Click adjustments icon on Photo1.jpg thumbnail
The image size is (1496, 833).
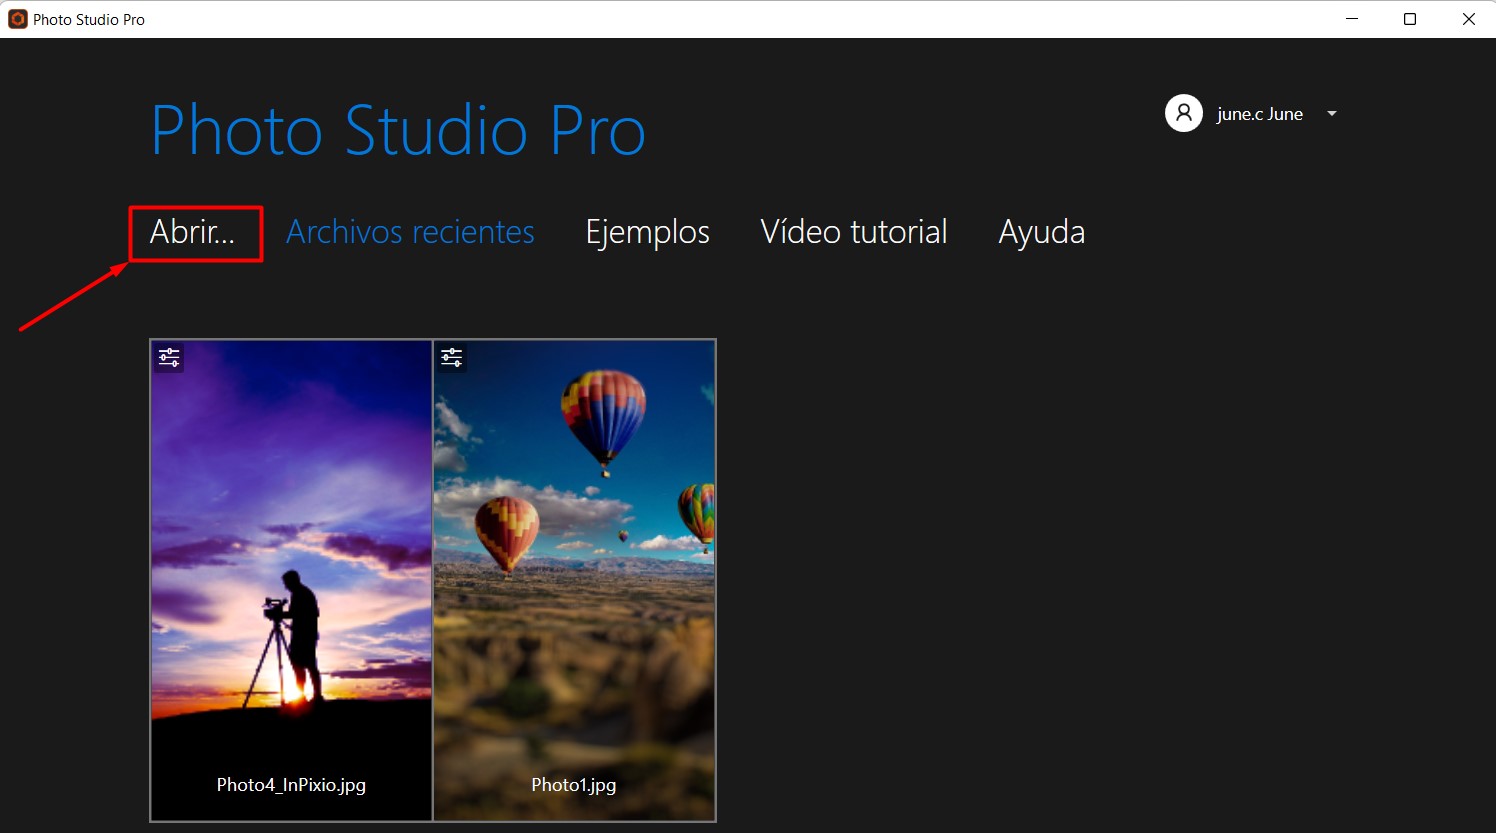[x=452, y=357]
